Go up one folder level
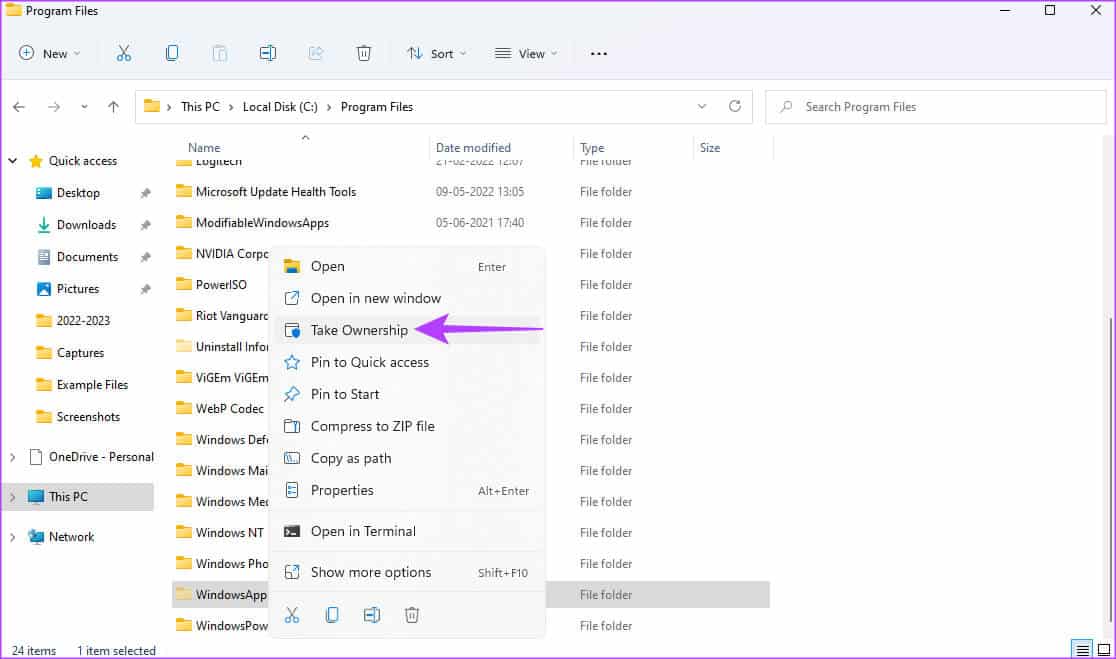The image size is (1116, 659). click(x=113, y=107)
